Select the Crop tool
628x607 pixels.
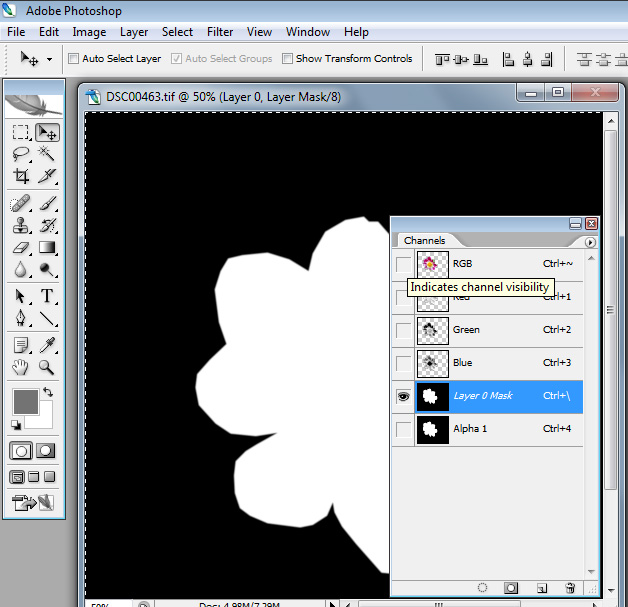(20, 176)
